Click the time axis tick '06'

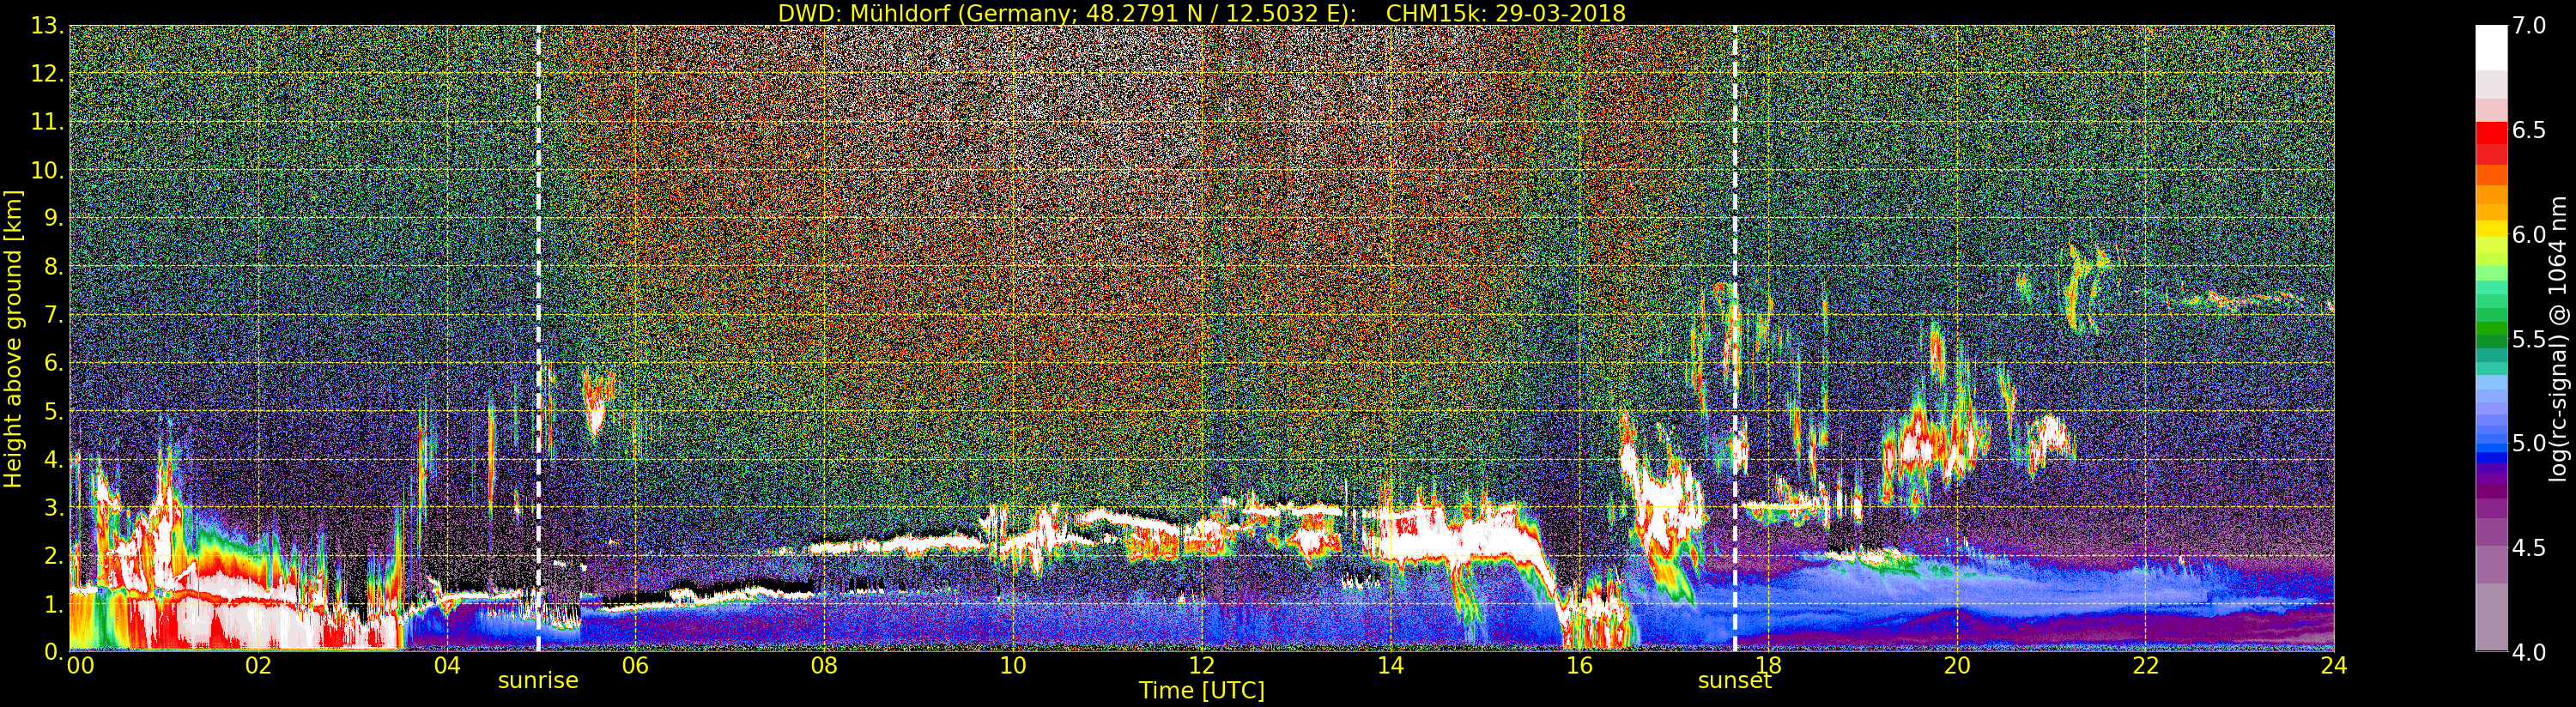coord(635,666)
